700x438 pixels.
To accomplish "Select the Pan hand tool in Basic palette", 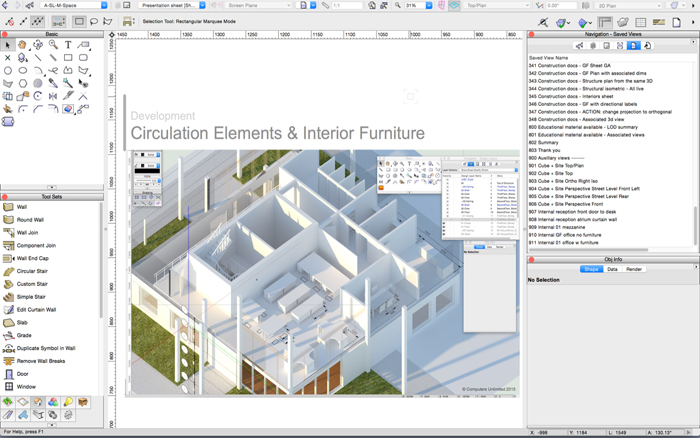I will click(x=23, y=45).
